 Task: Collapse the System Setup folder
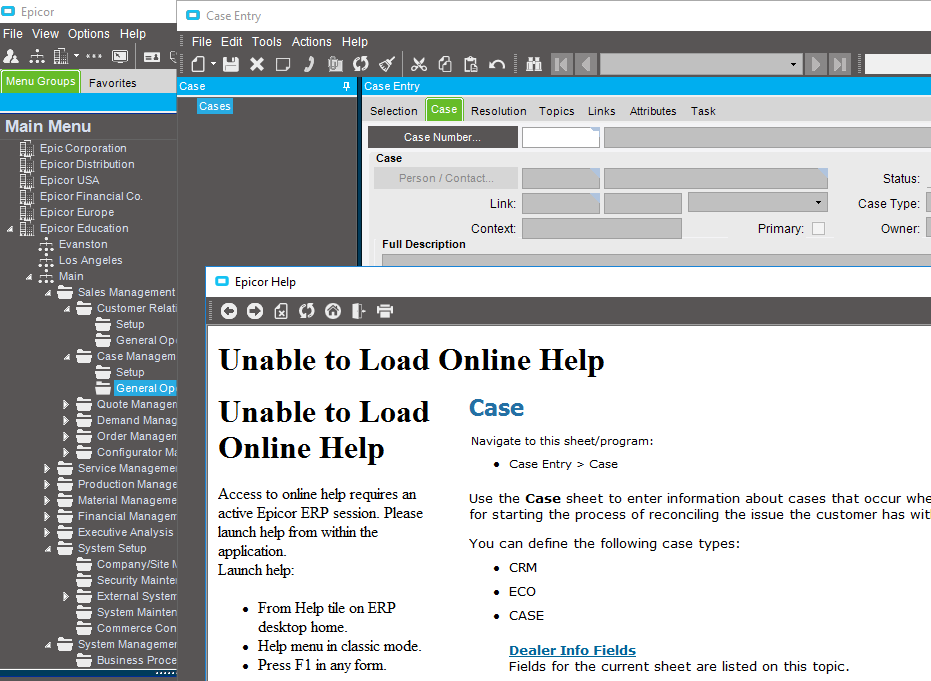coord(48,549)
